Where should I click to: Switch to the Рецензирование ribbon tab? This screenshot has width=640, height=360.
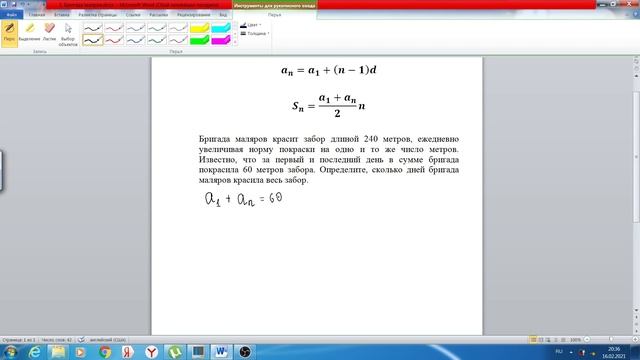click(x=193, y=15)
